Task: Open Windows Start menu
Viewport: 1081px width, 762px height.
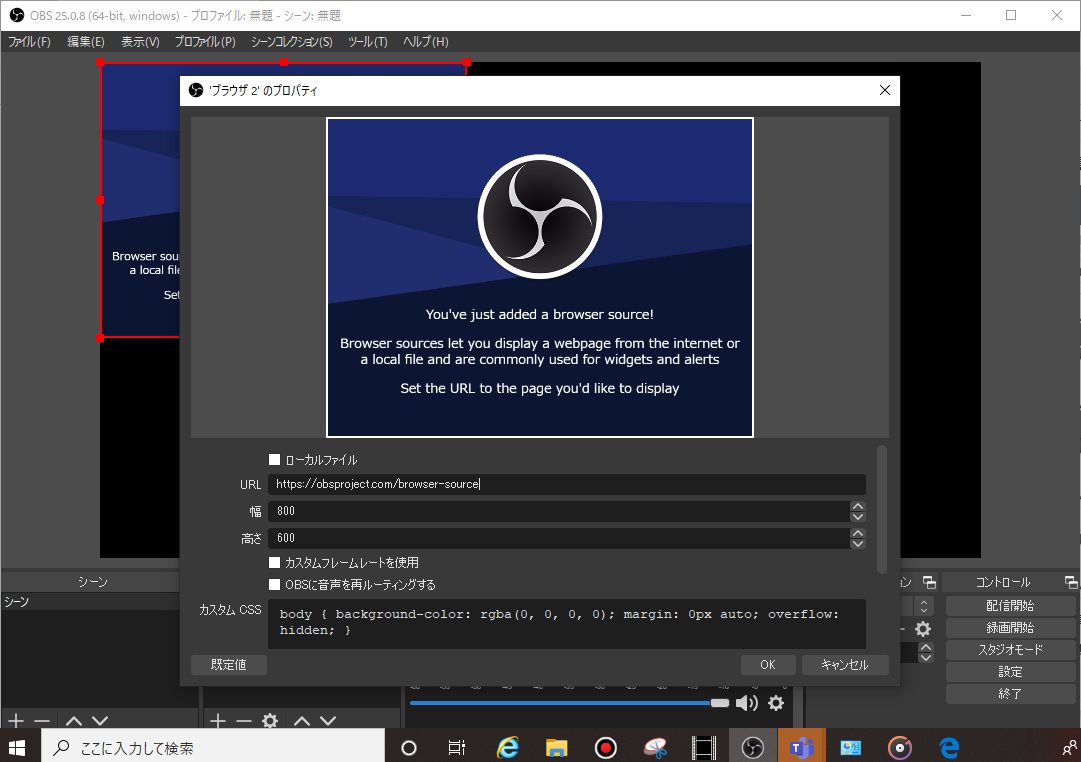Action: click(x=17, y=748)
